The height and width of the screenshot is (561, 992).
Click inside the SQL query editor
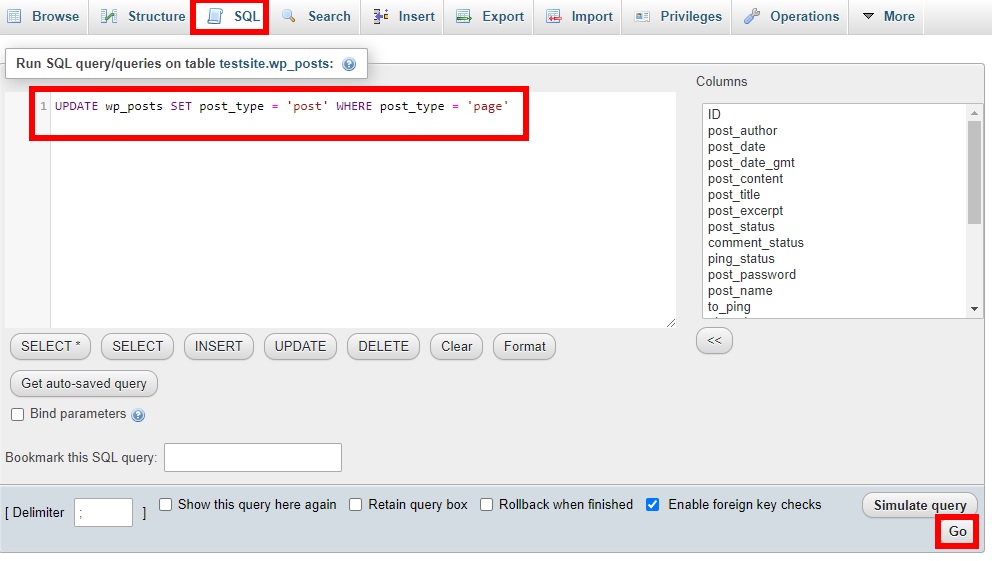(363, 209)
